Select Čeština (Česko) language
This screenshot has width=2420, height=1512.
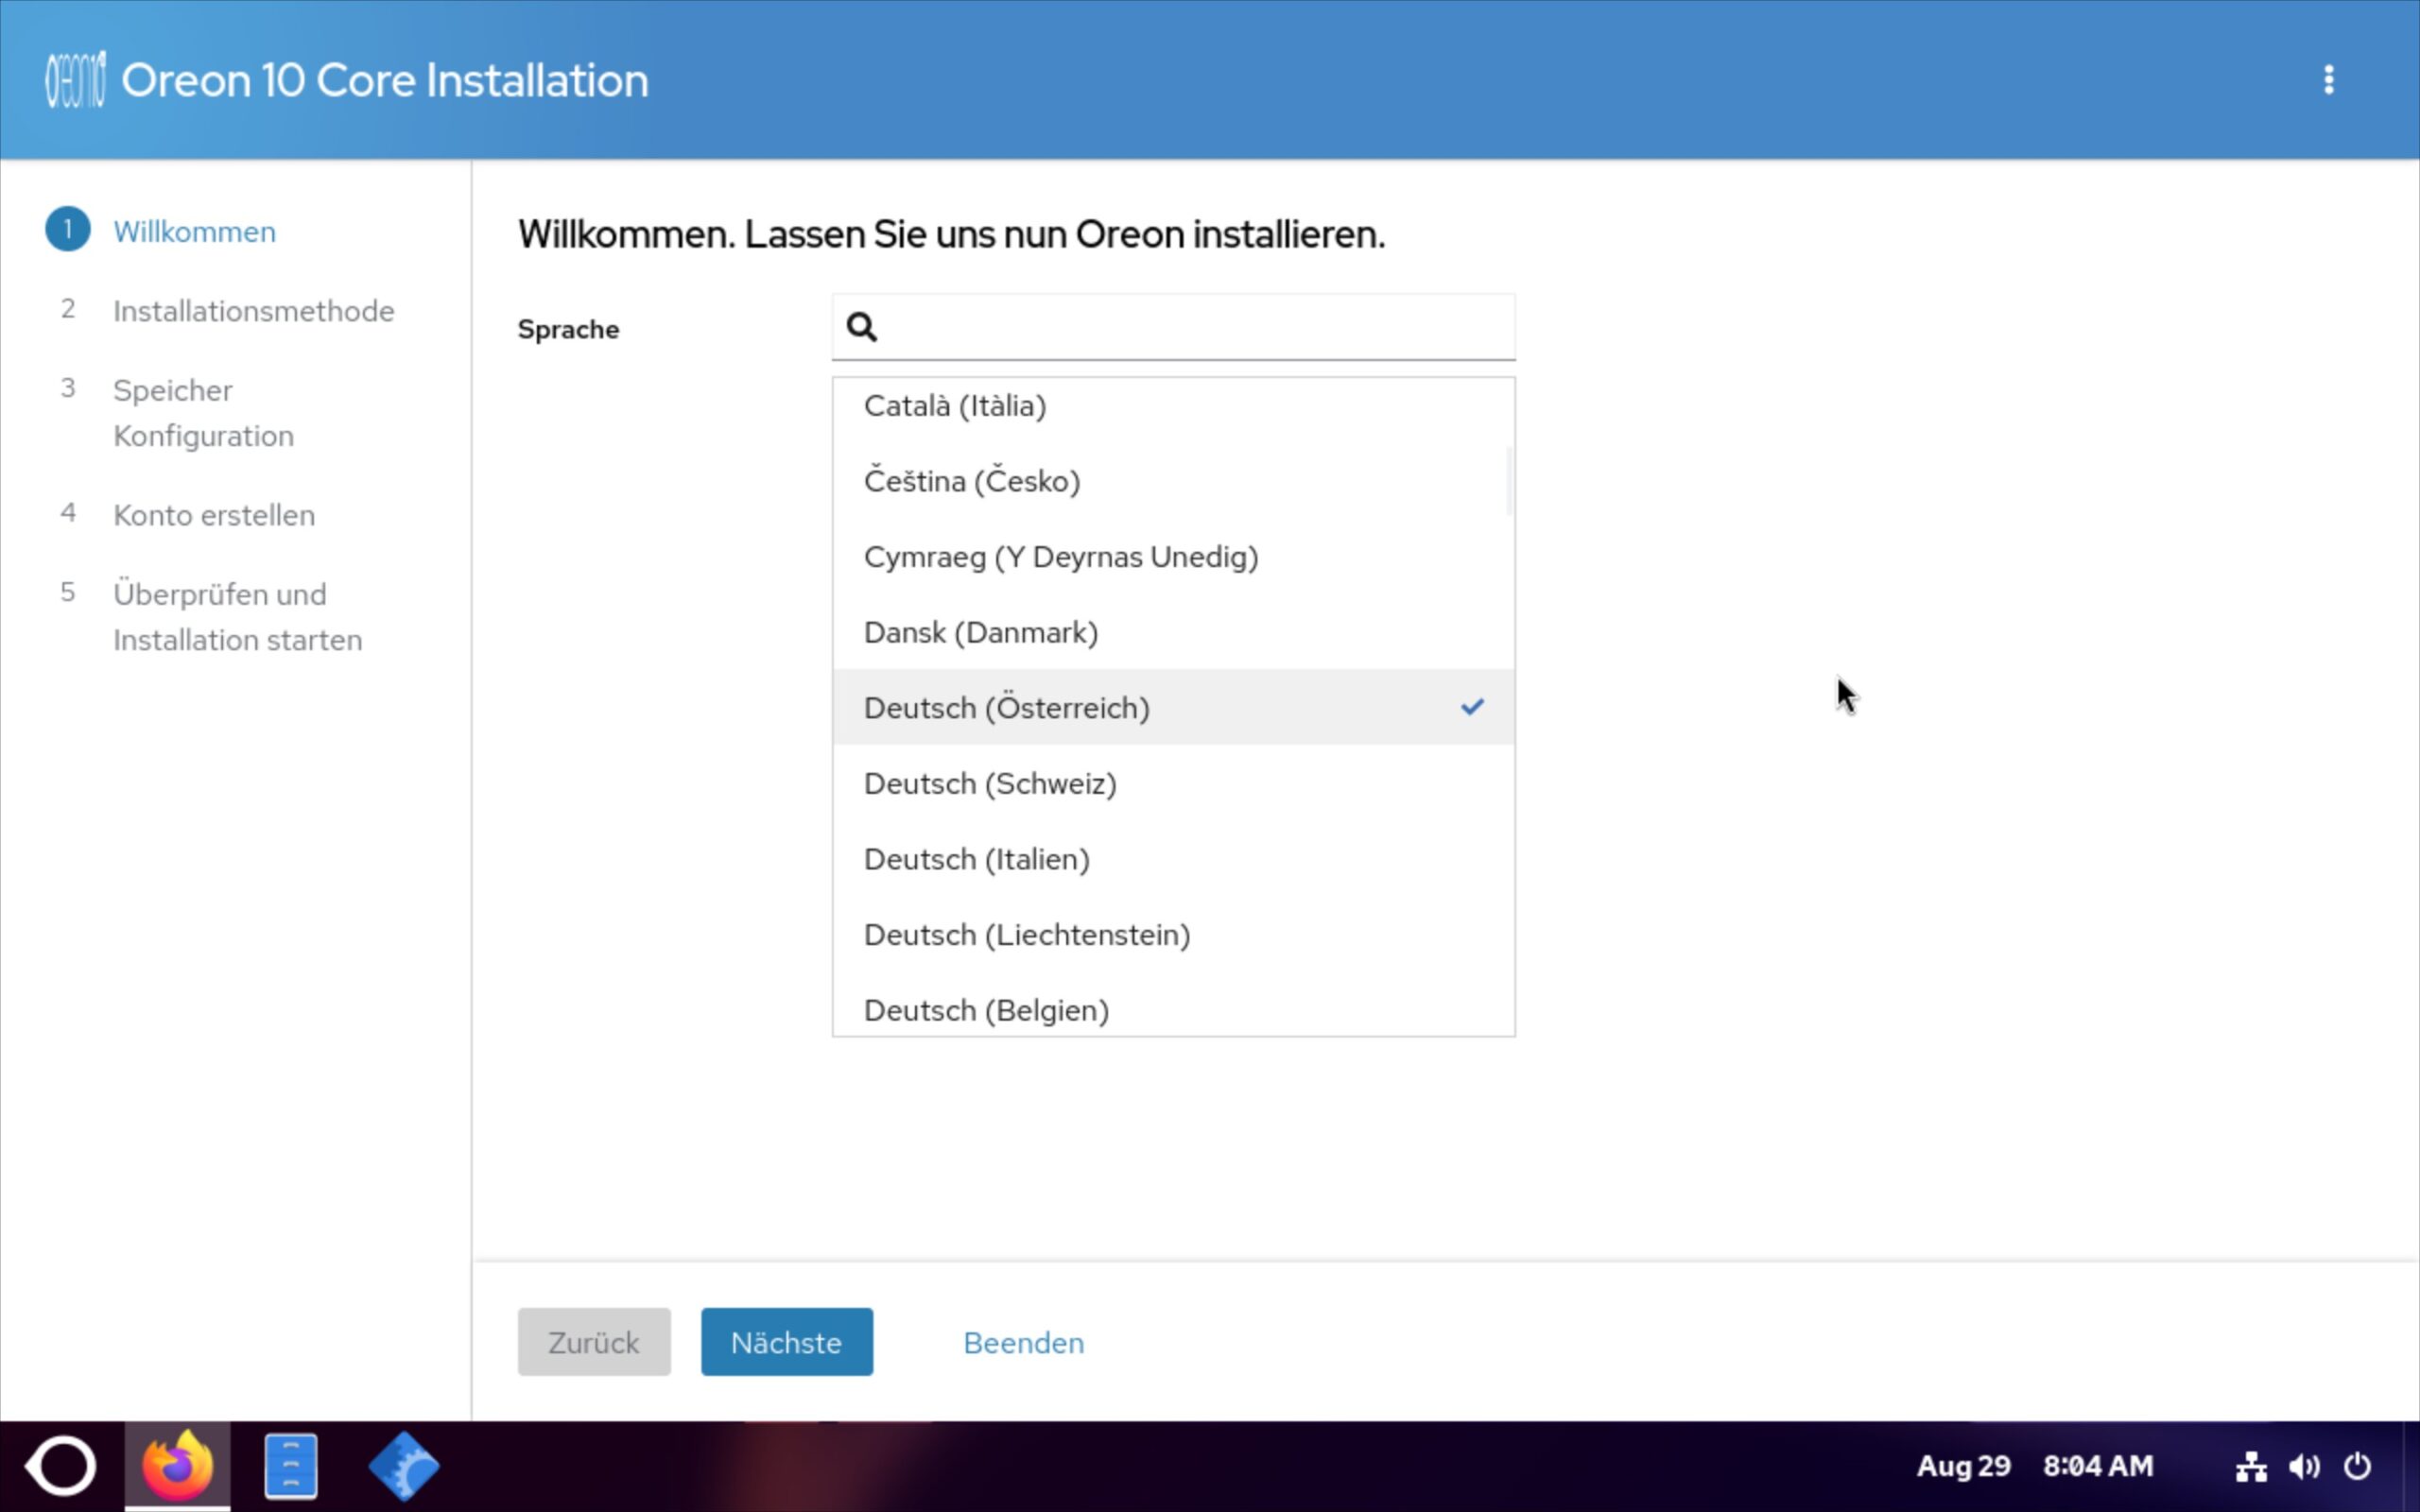[1173, 481]
